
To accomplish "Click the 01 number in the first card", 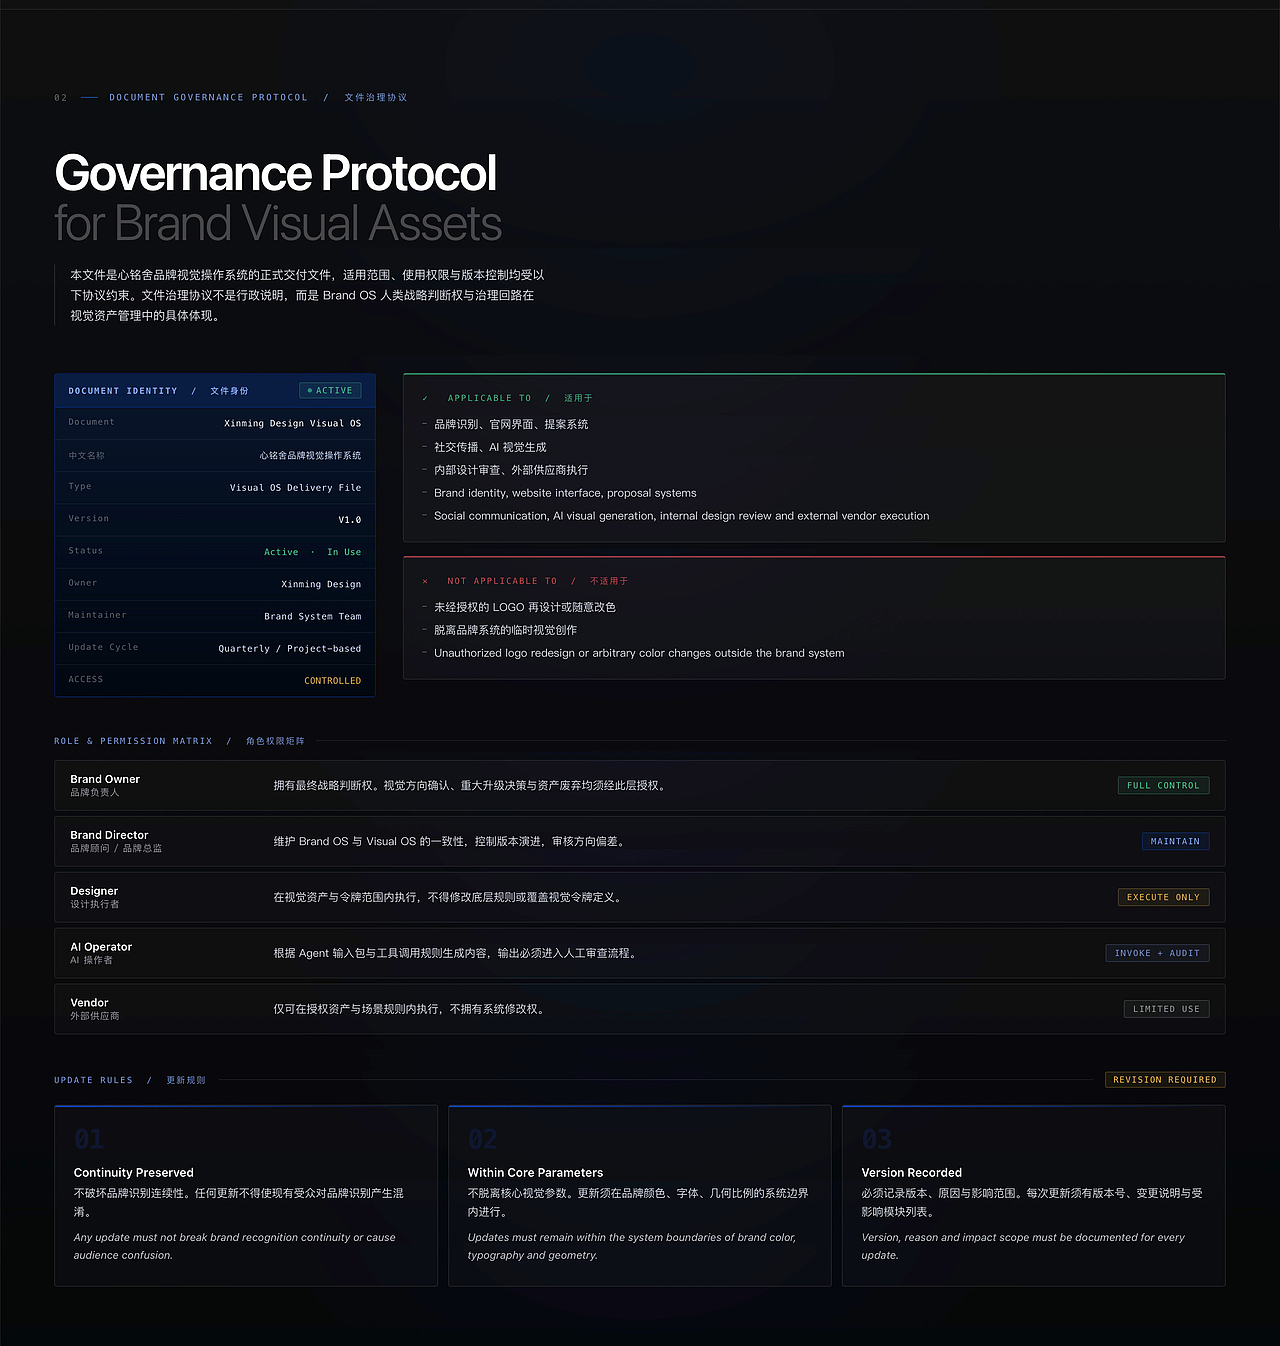I will 89,1139.
